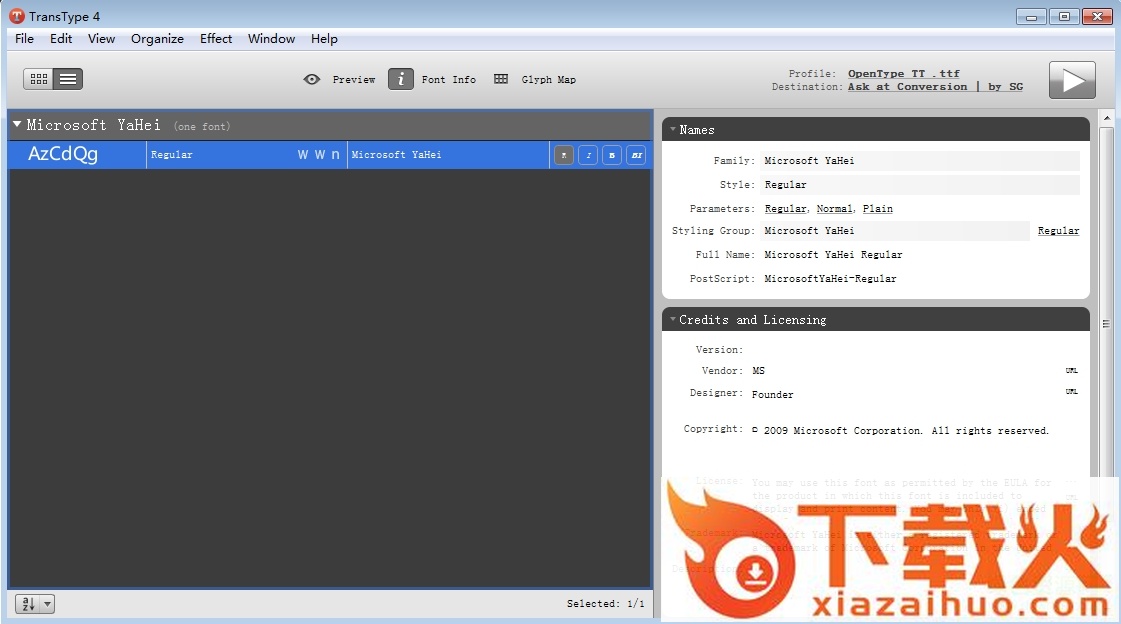
Task: Collapse the Microsoft YaHei font family group
Action: pos(17,124)
